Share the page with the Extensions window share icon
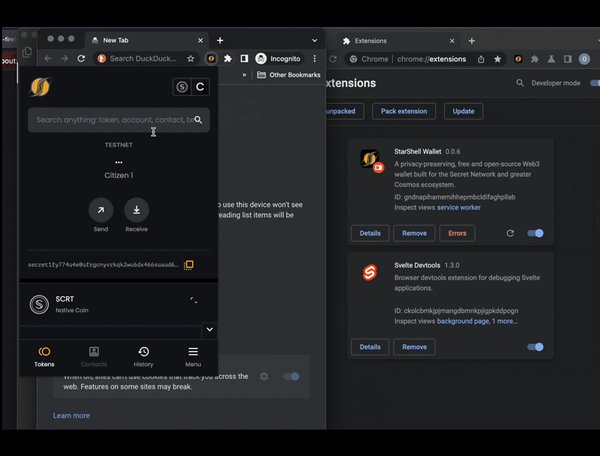Screen dimensions: 600x456 (x=481, y=59)
